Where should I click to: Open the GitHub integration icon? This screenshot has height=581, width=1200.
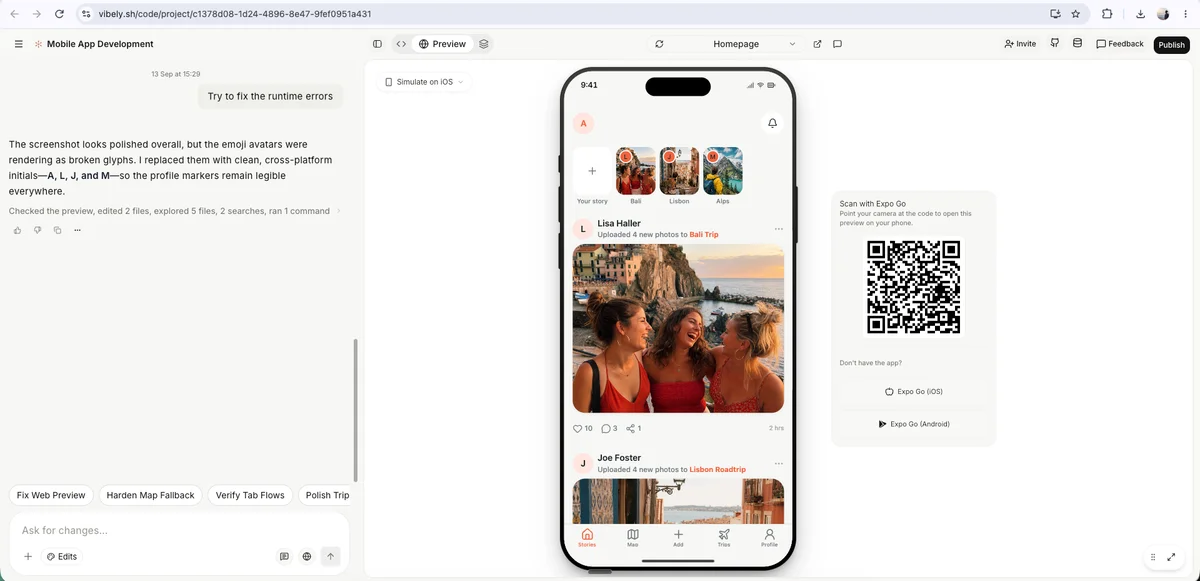click(x=1055, y=44)
